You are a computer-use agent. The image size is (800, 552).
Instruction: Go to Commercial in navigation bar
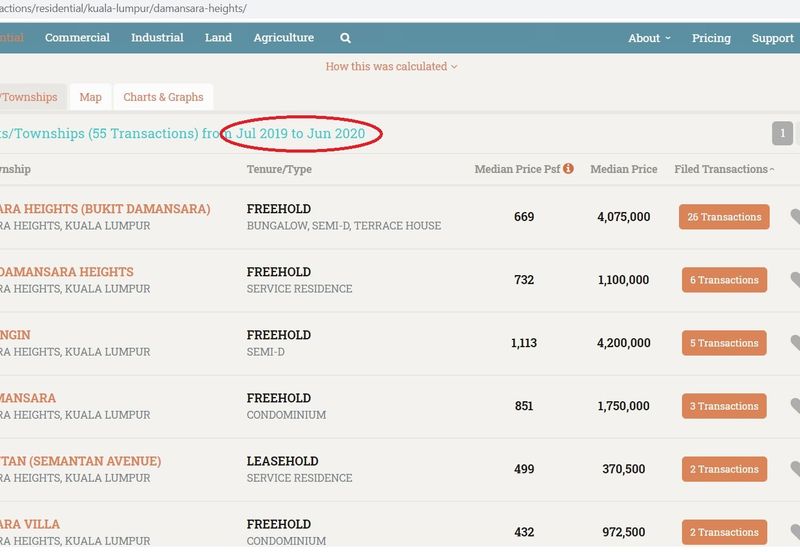77,38
